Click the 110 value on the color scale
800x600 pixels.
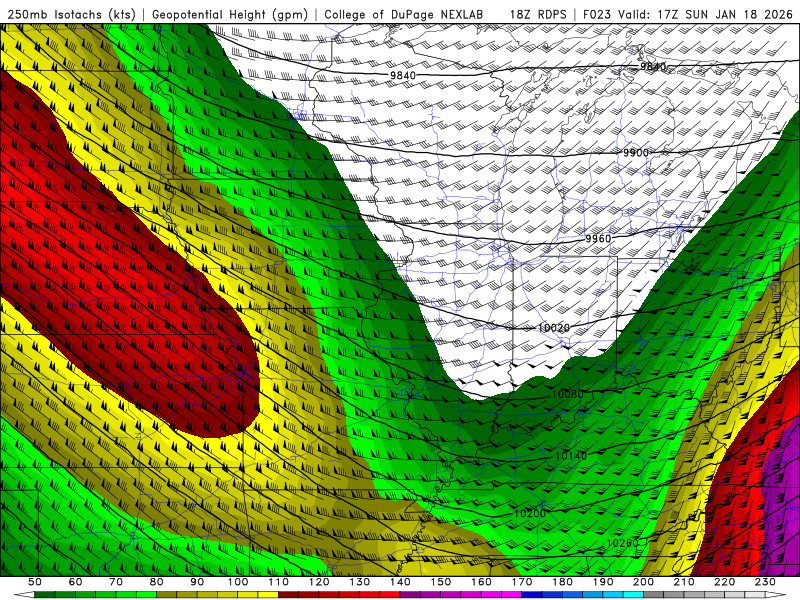coord(279,582)
